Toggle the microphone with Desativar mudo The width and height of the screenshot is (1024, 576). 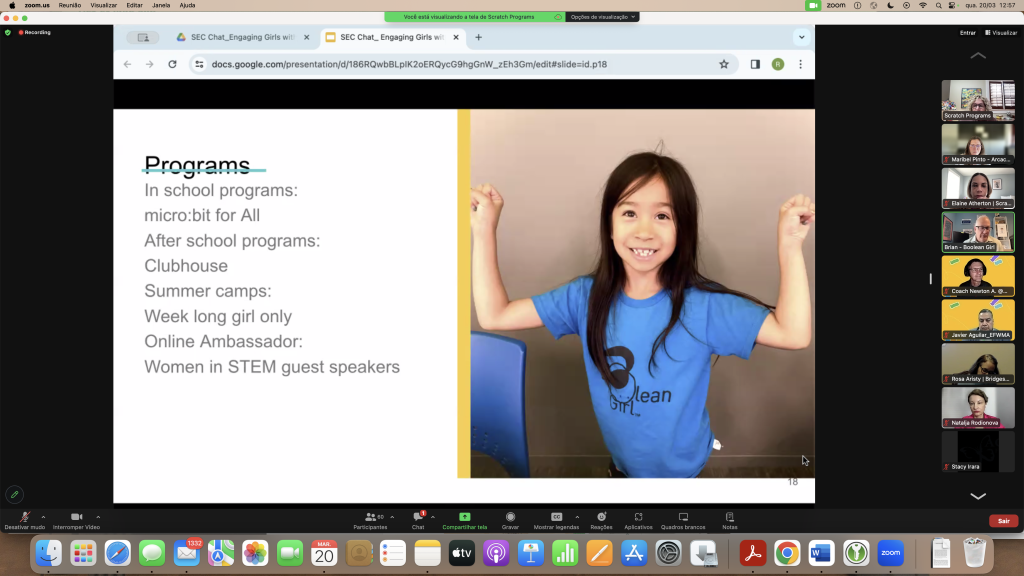click(24, 520)
